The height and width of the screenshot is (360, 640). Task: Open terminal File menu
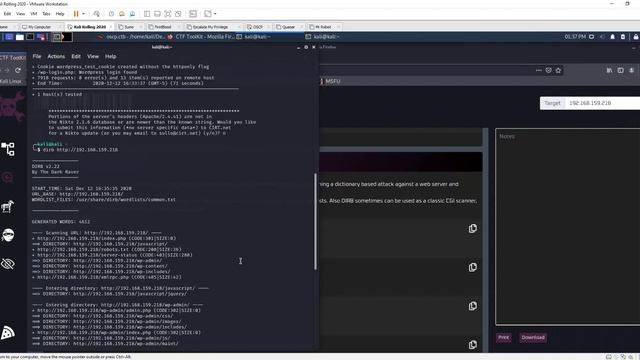coord(37,56)
